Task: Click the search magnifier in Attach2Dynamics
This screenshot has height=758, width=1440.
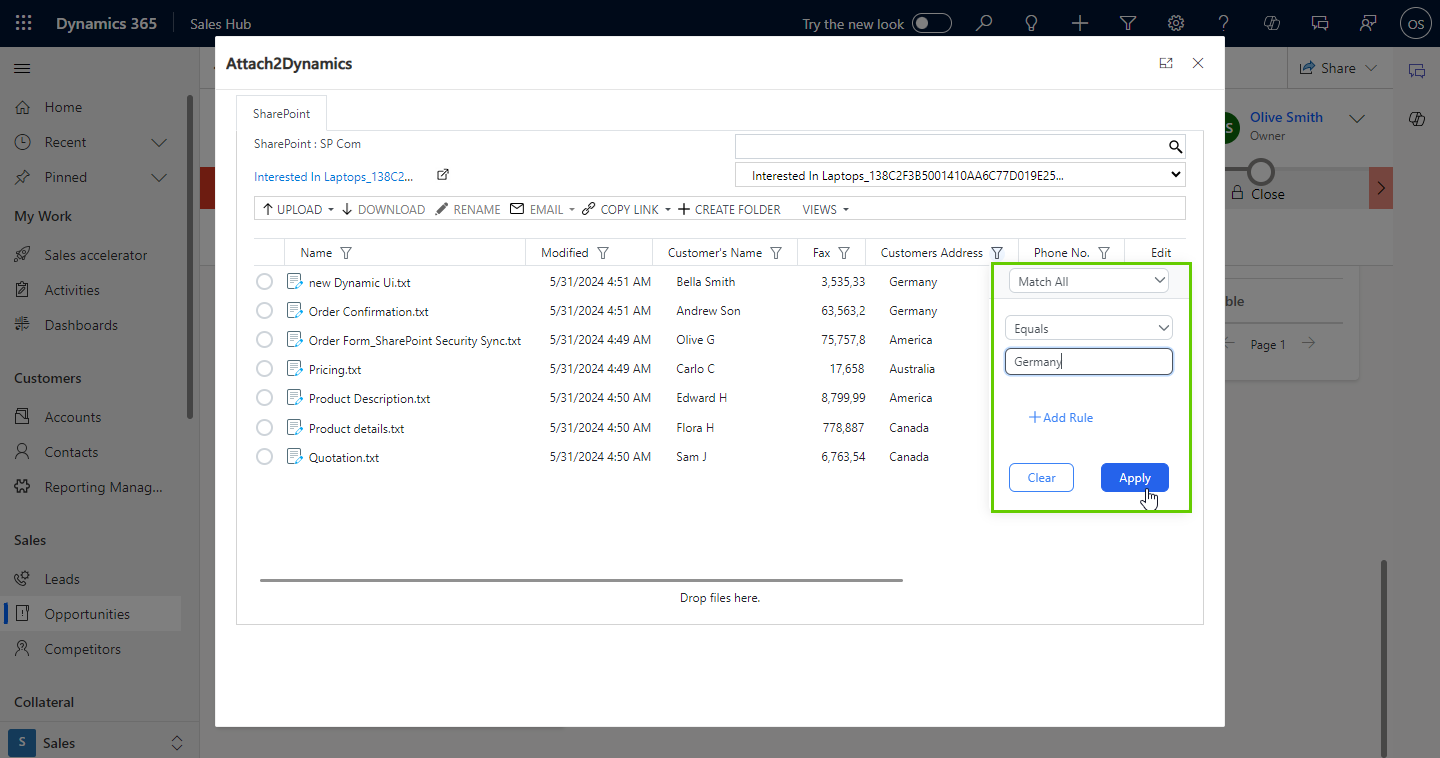Action: point(1175,147)
